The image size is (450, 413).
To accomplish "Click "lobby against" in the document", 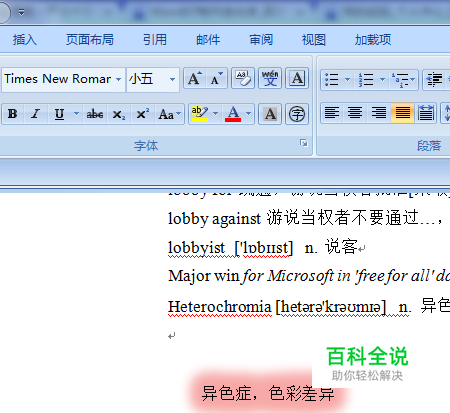I will click(214, 219).
